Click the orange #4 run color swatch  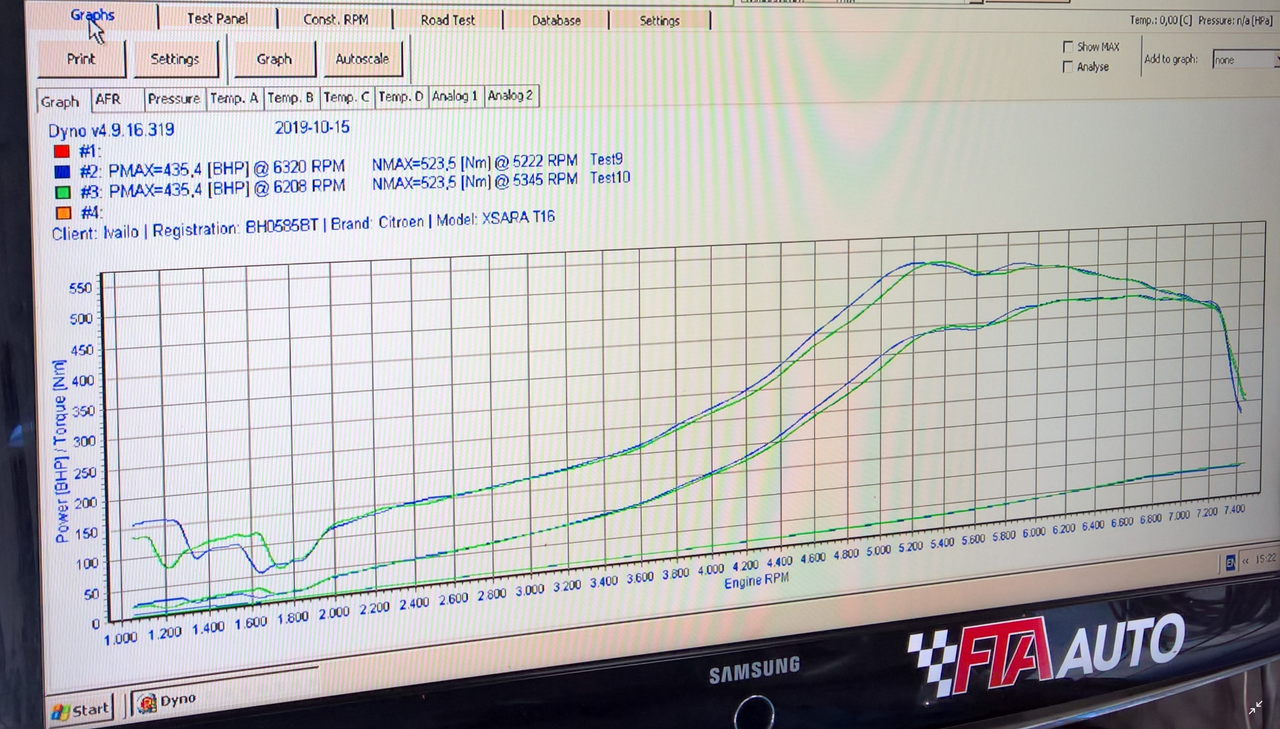pyautogui.click(x=62, y=212)
